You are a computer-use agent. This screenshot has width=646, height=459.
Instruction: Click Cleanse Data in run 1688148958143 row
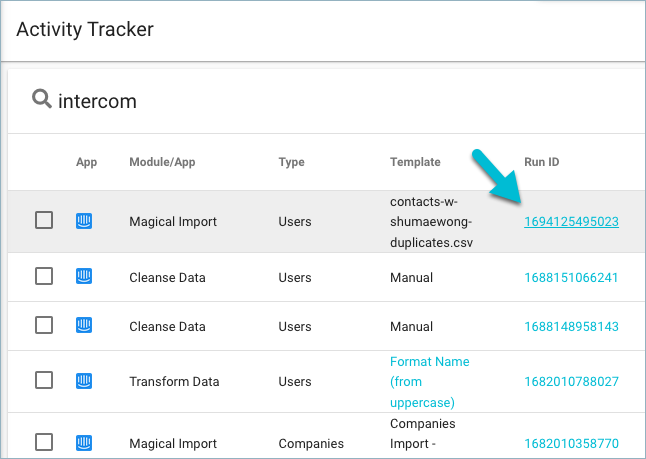[167, 327]
